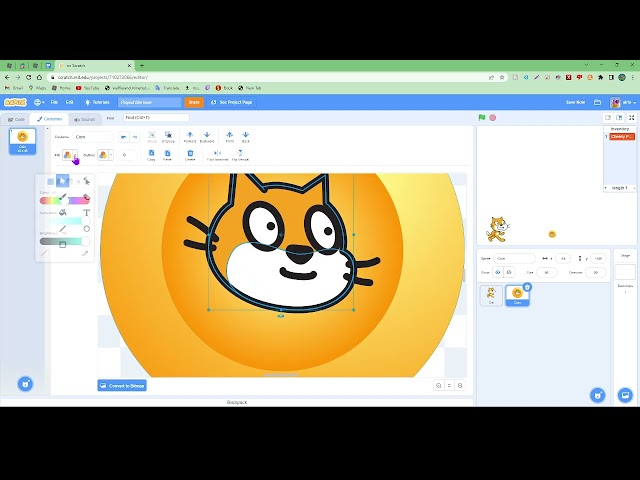This screenshot has width=640, height=480.
Task: Flip selection vertically
Action: tap(240, 155)
